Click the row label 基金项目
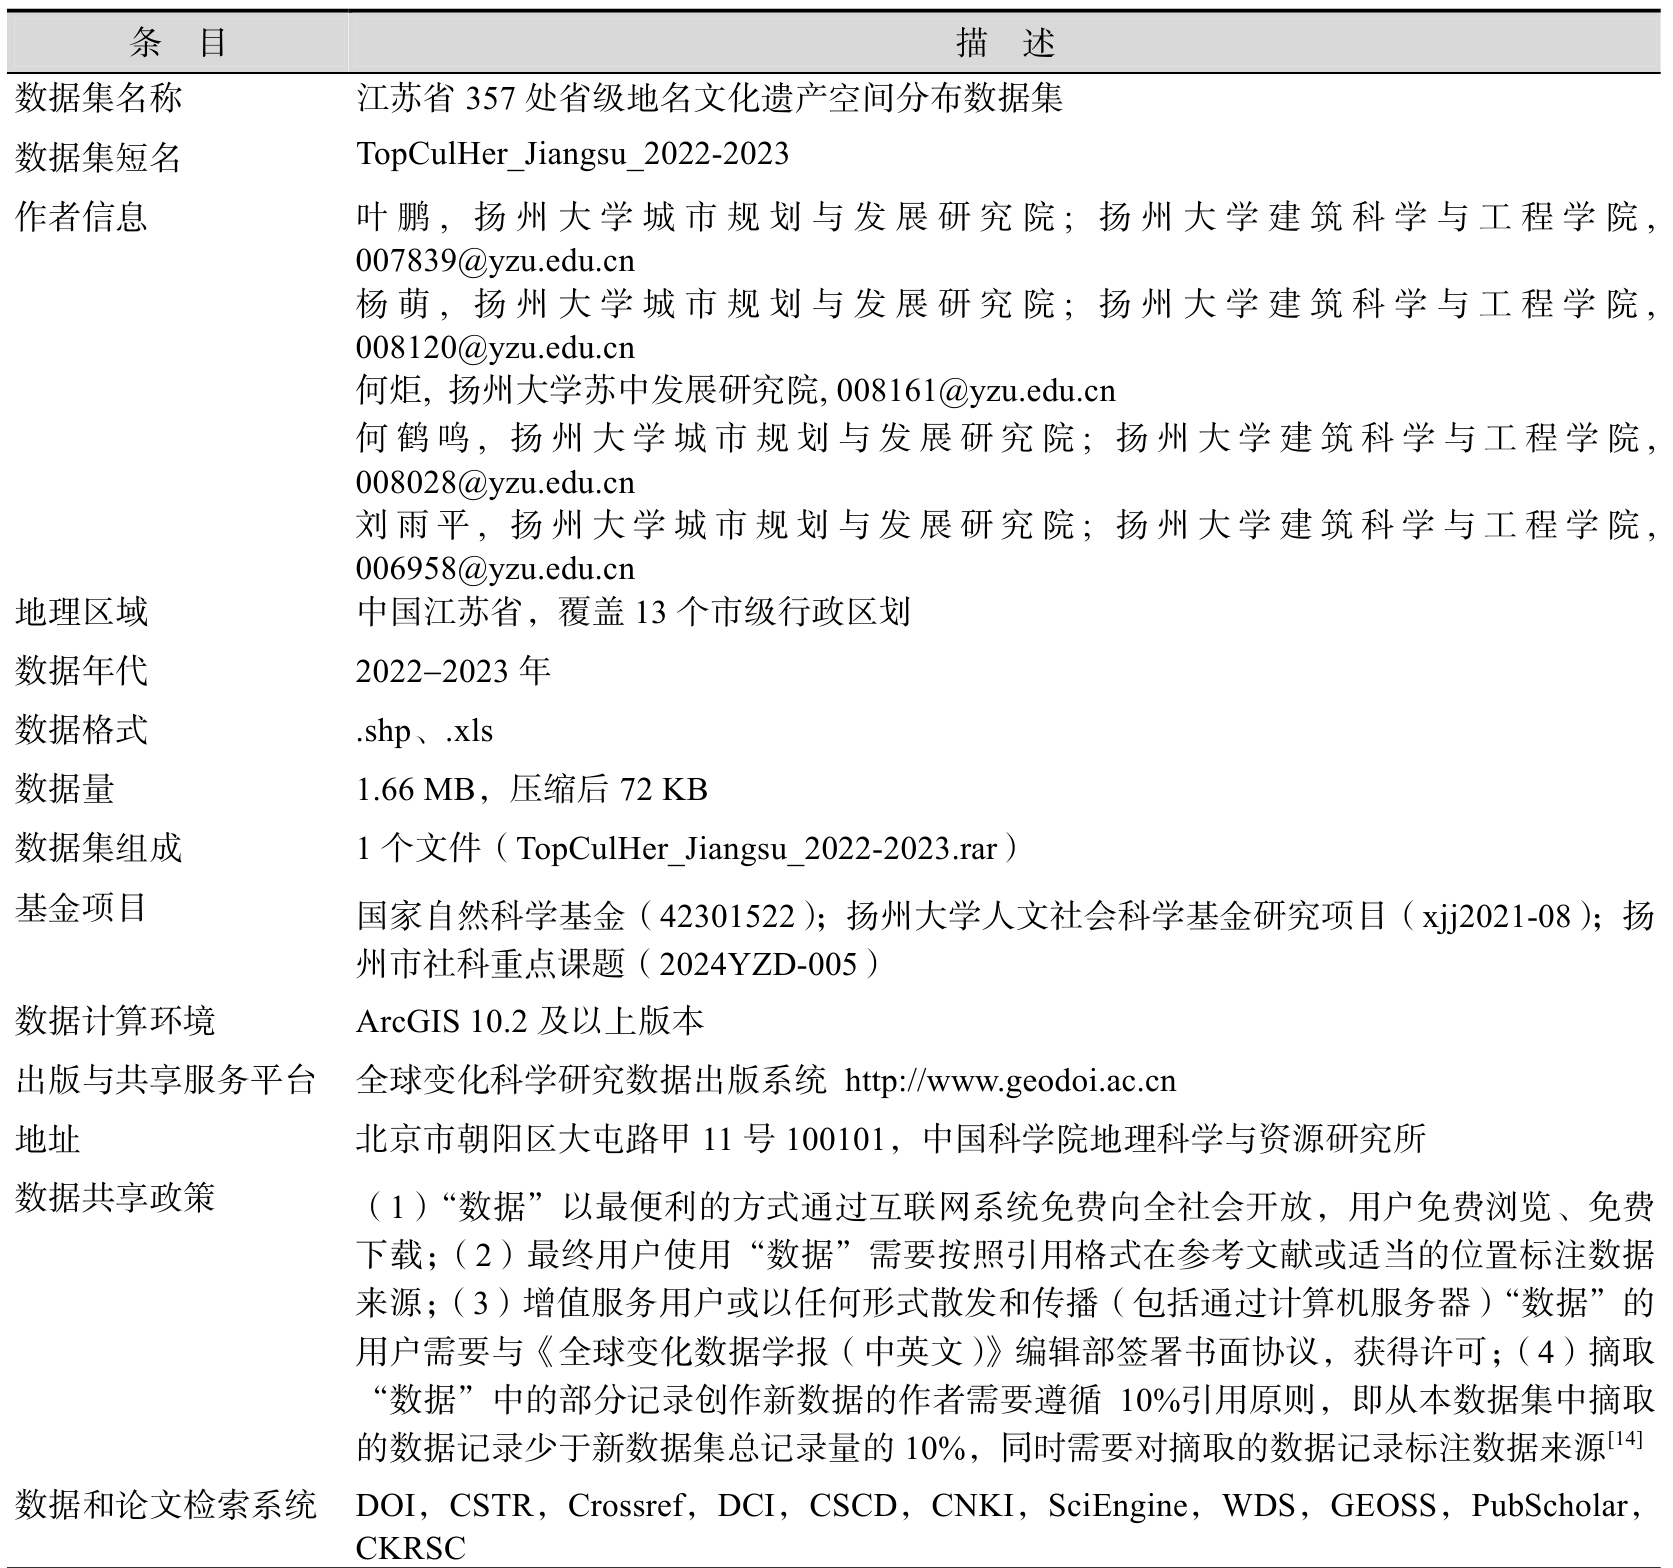The image size is (1673, 1568). (x=81, y=907)
